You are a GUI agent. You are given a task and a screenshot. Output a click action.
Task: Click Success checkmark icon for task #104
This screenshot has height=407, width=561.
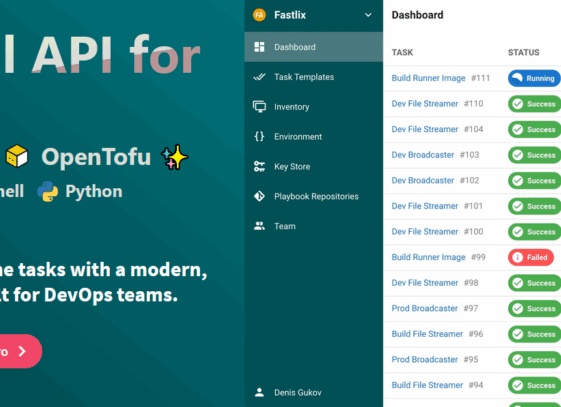[517, 129]
